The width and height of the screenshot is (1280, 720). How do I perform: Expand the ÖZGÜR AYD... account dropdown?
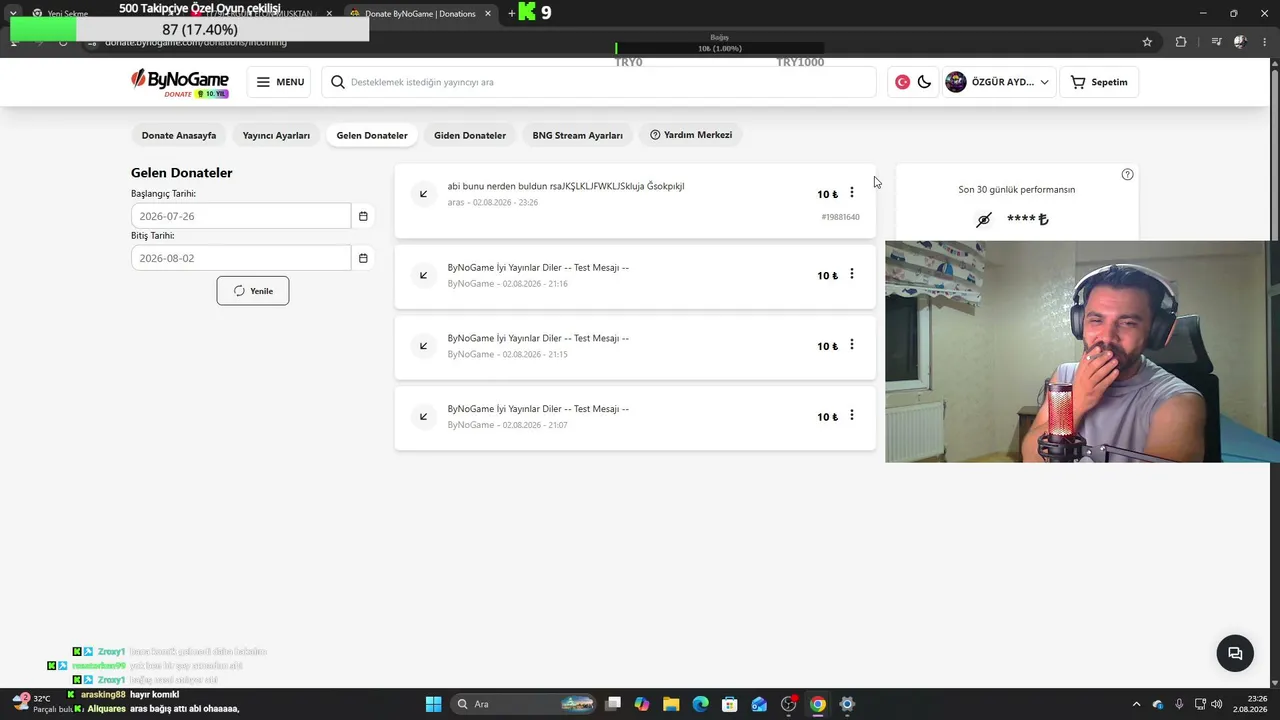(997, 82)
